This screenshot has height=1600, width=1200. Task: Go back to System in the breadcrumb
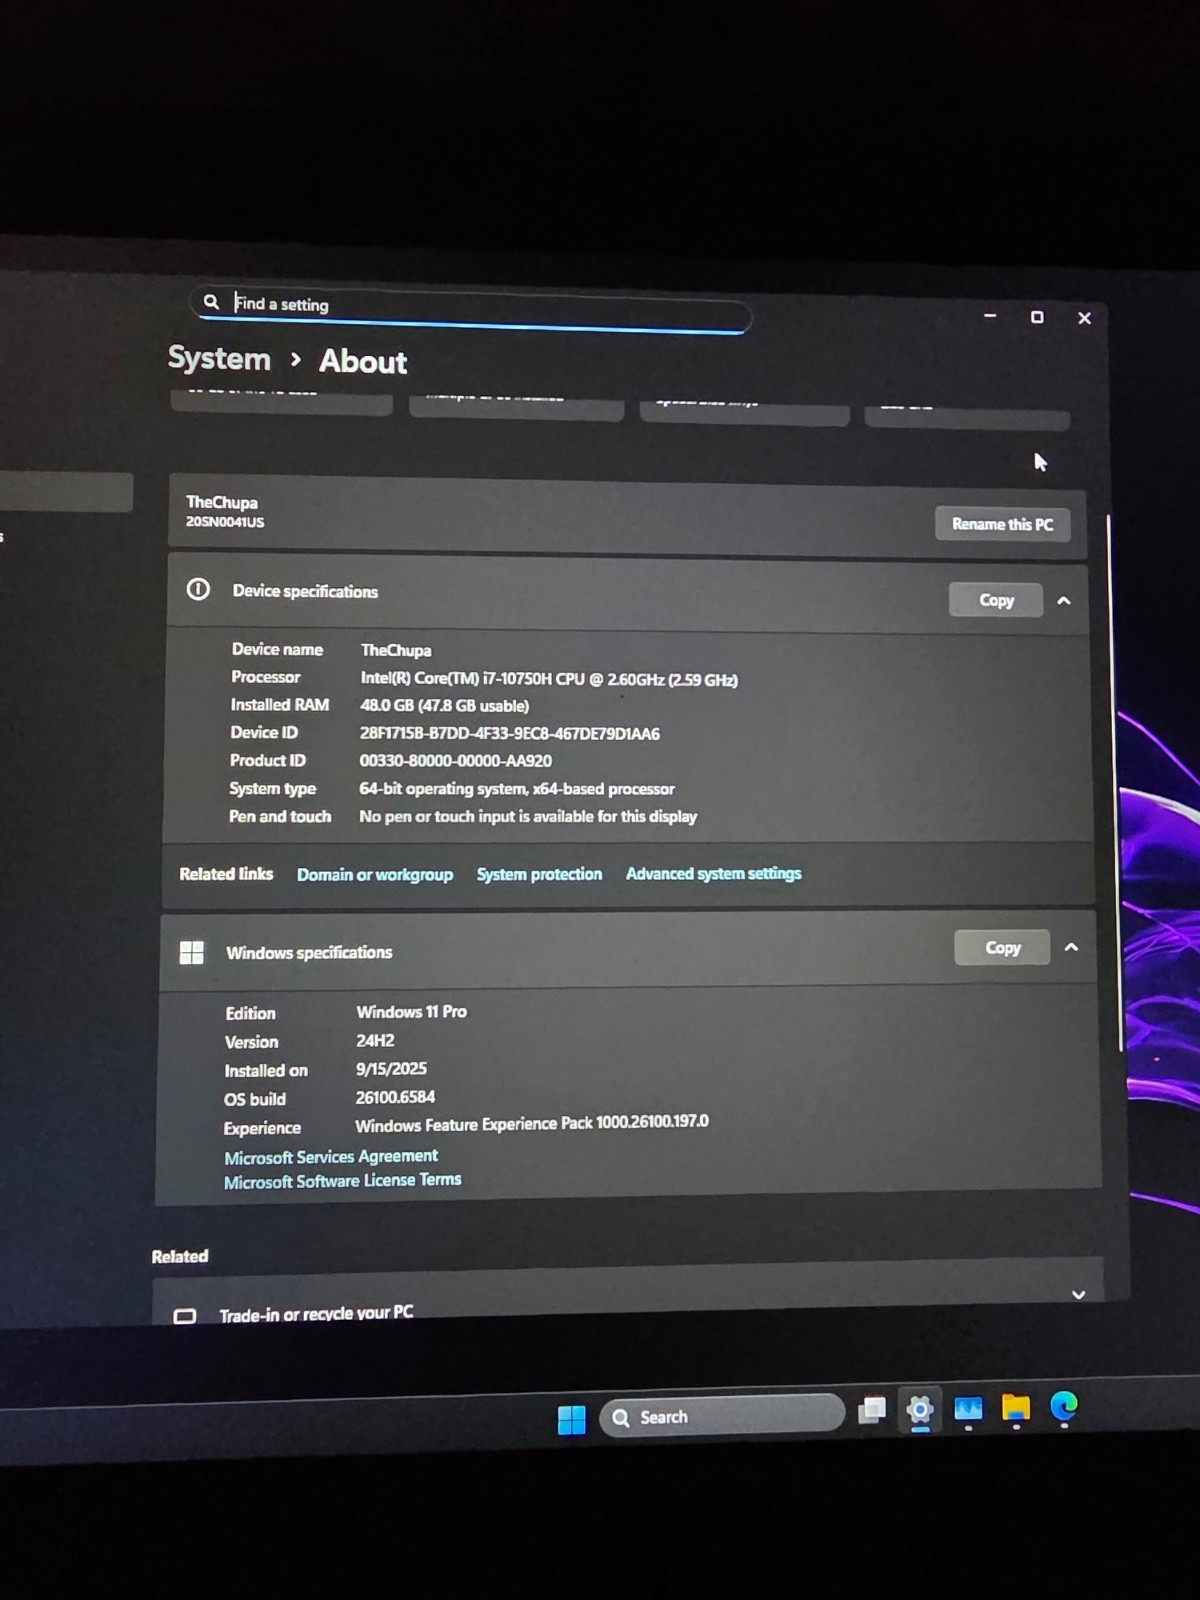coord(219,358)
